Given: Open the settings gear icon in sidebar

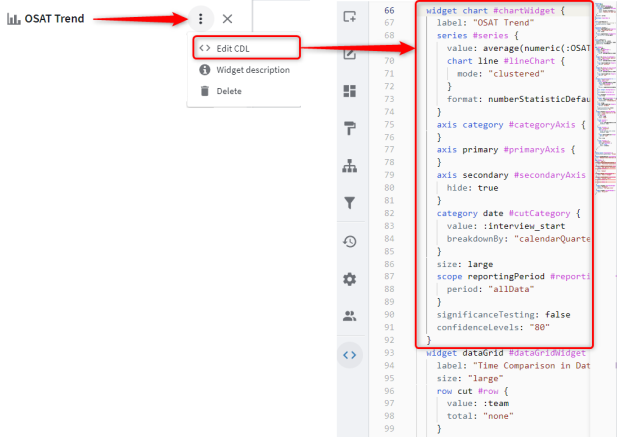Looking at the screenshot, I should pos(349,279).
